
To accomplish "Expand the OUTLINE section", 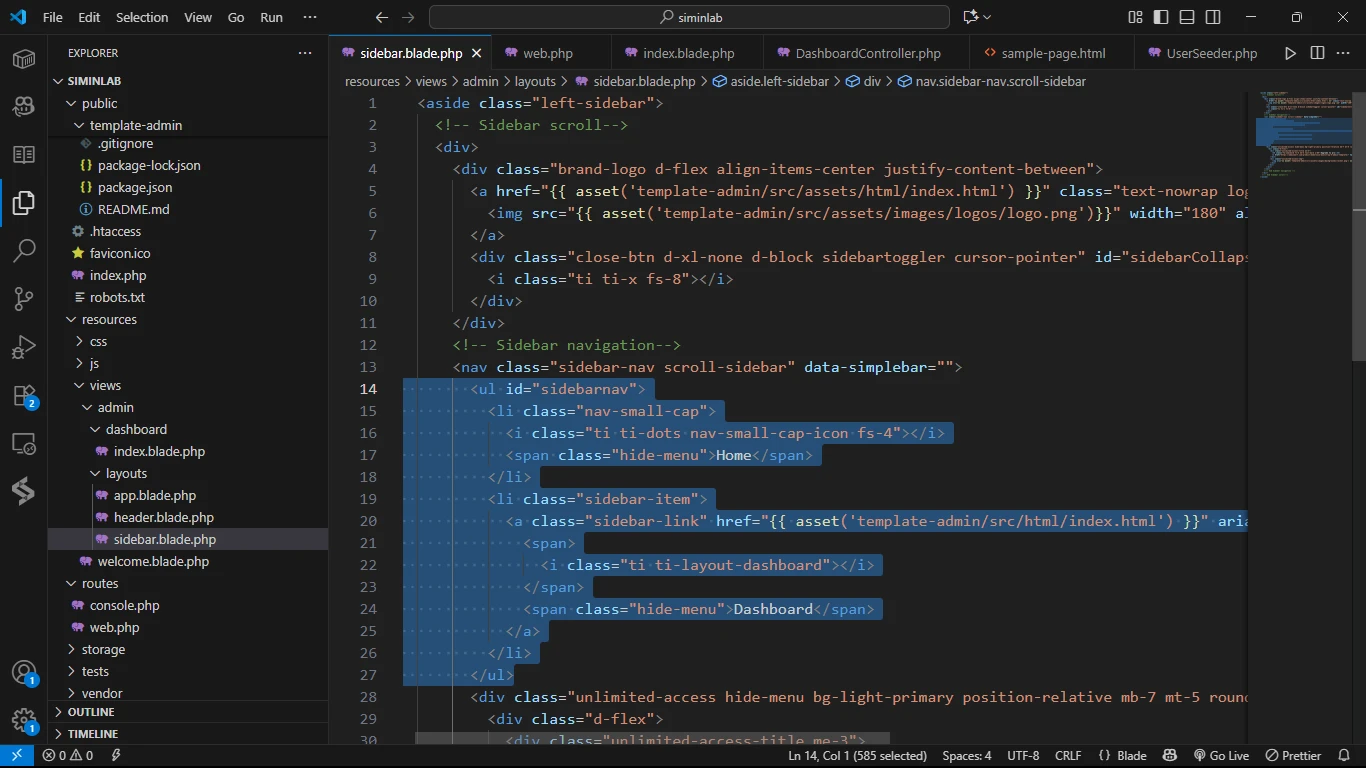I will (x=91, y=712).
